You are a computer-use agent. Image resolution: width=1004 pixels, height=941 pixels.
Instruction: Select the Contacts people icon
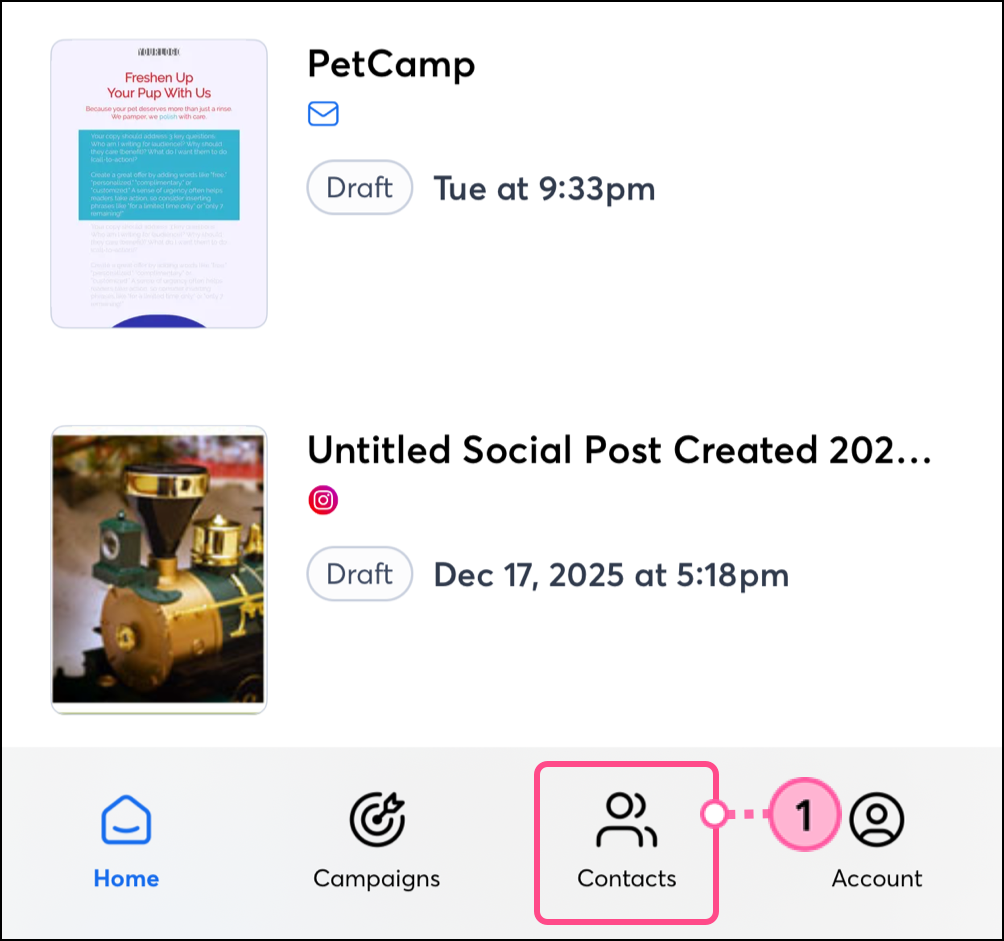[x=627, y=820]
